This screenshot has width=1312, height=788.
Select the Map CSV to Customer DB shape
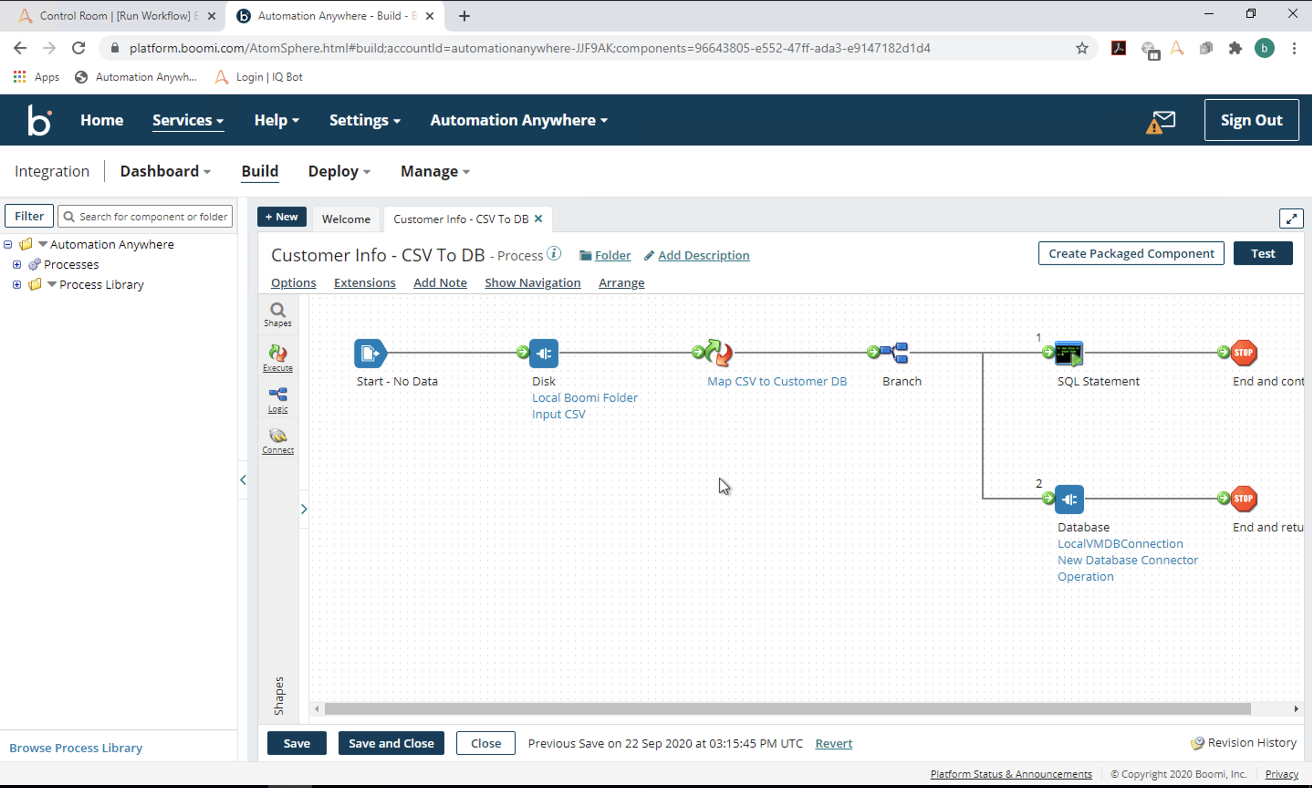718,353
